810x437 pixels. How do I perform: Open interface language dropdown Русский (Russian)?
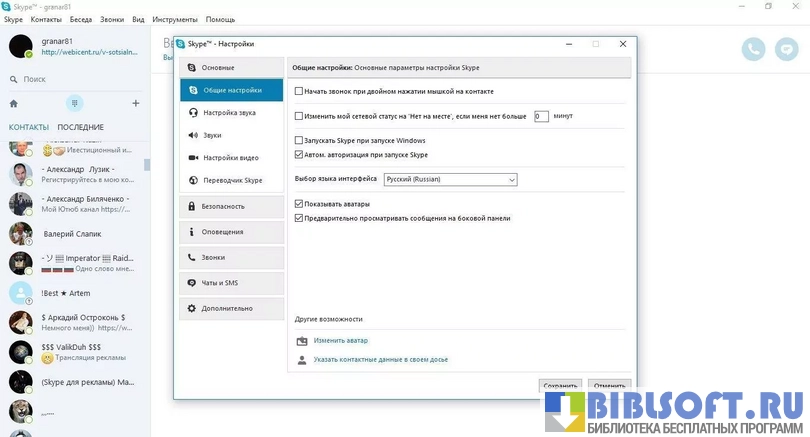[x=450, y=179]
